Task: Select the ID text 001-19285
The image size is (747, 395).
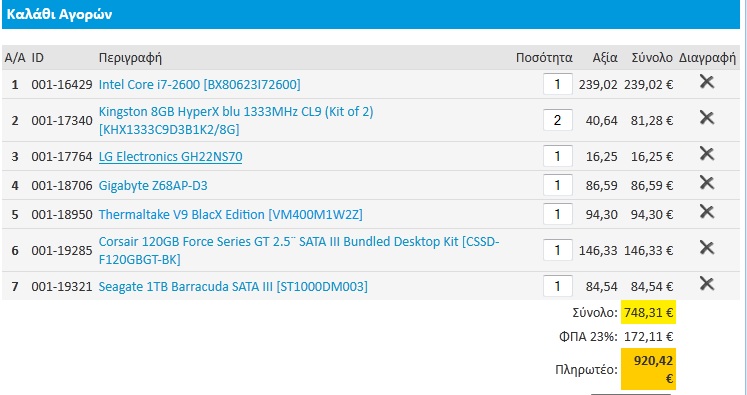Action: (62, 250)
